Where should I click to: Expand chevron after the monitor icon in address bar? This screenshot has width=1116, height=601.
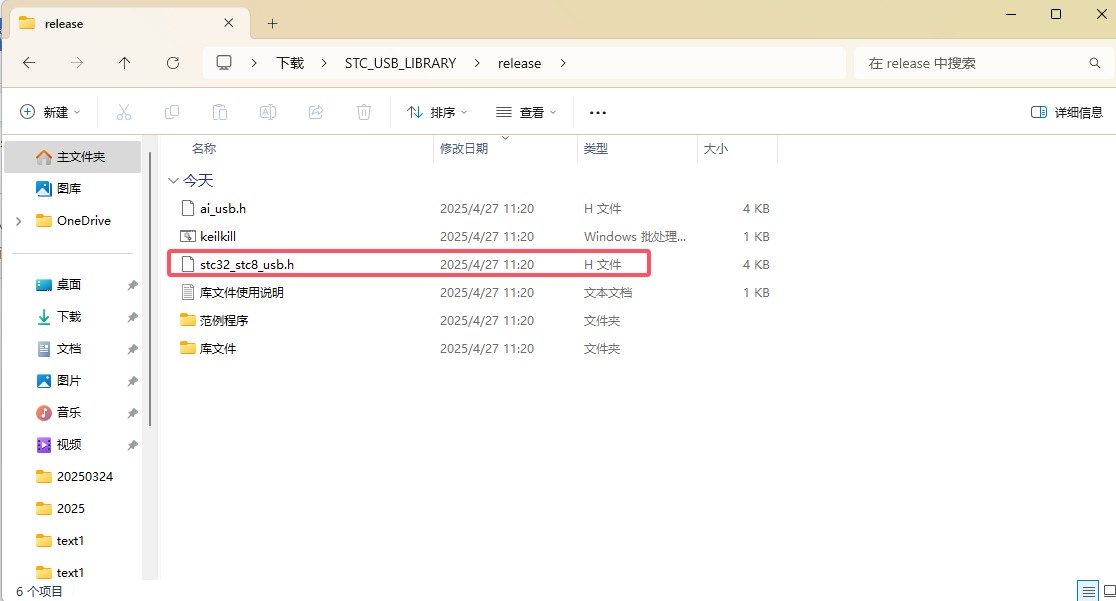(x=254, y=63)
